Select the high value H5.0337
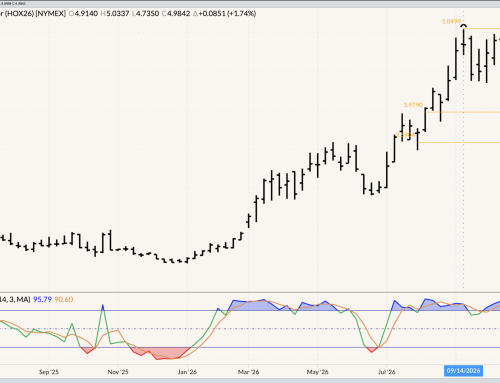 pos(115,14)
